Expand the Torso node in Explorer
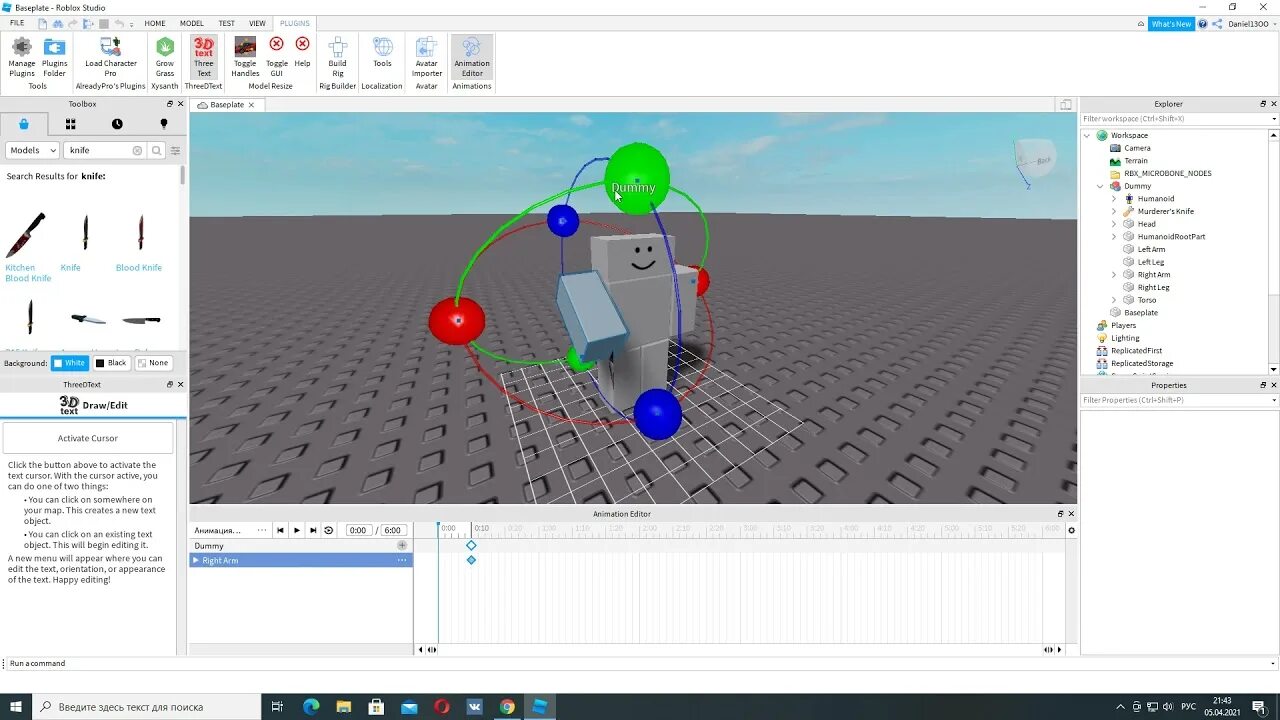The width and height of the screenshot is (1280, 720). [1114, 300]
